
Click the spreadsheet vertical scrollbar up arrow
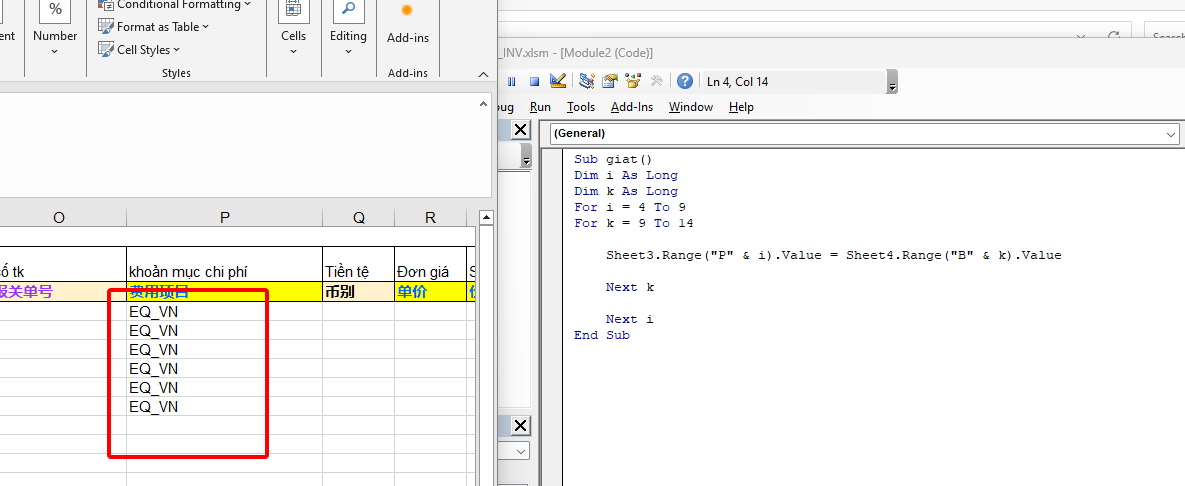[x=487, y=218]
